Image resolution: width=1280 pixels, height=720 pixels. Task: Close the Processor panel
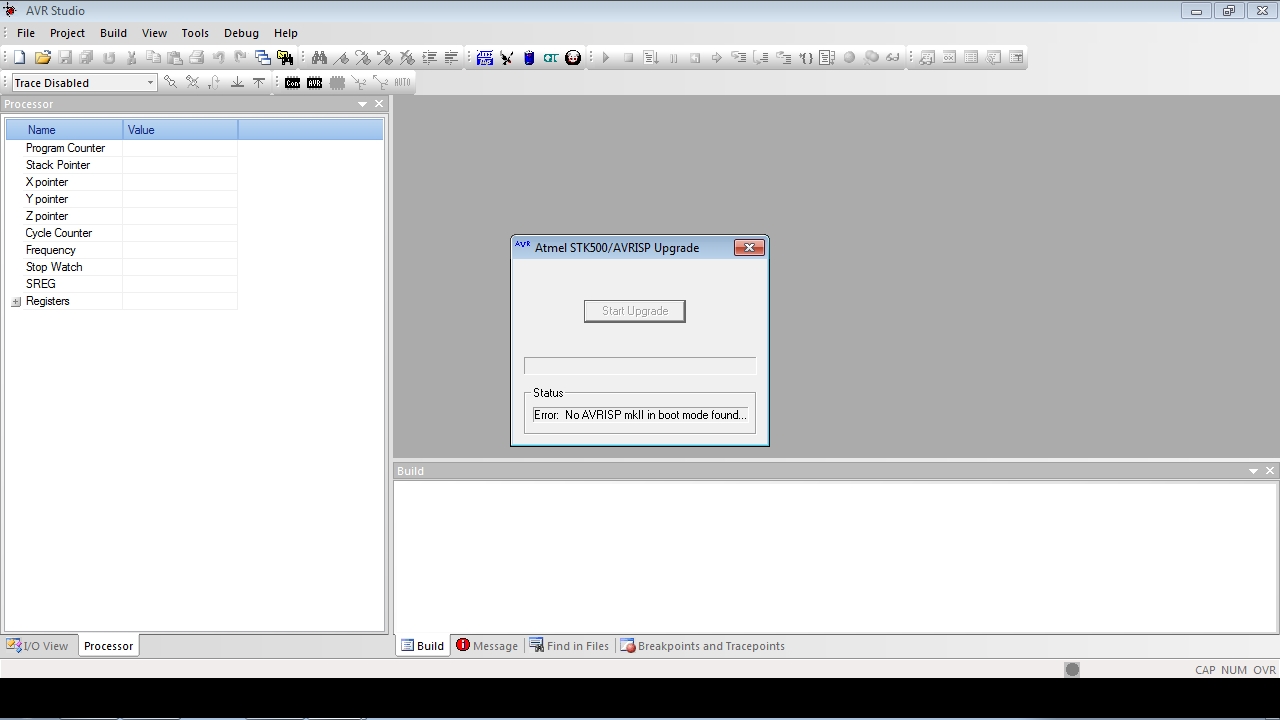coord(379,104)
